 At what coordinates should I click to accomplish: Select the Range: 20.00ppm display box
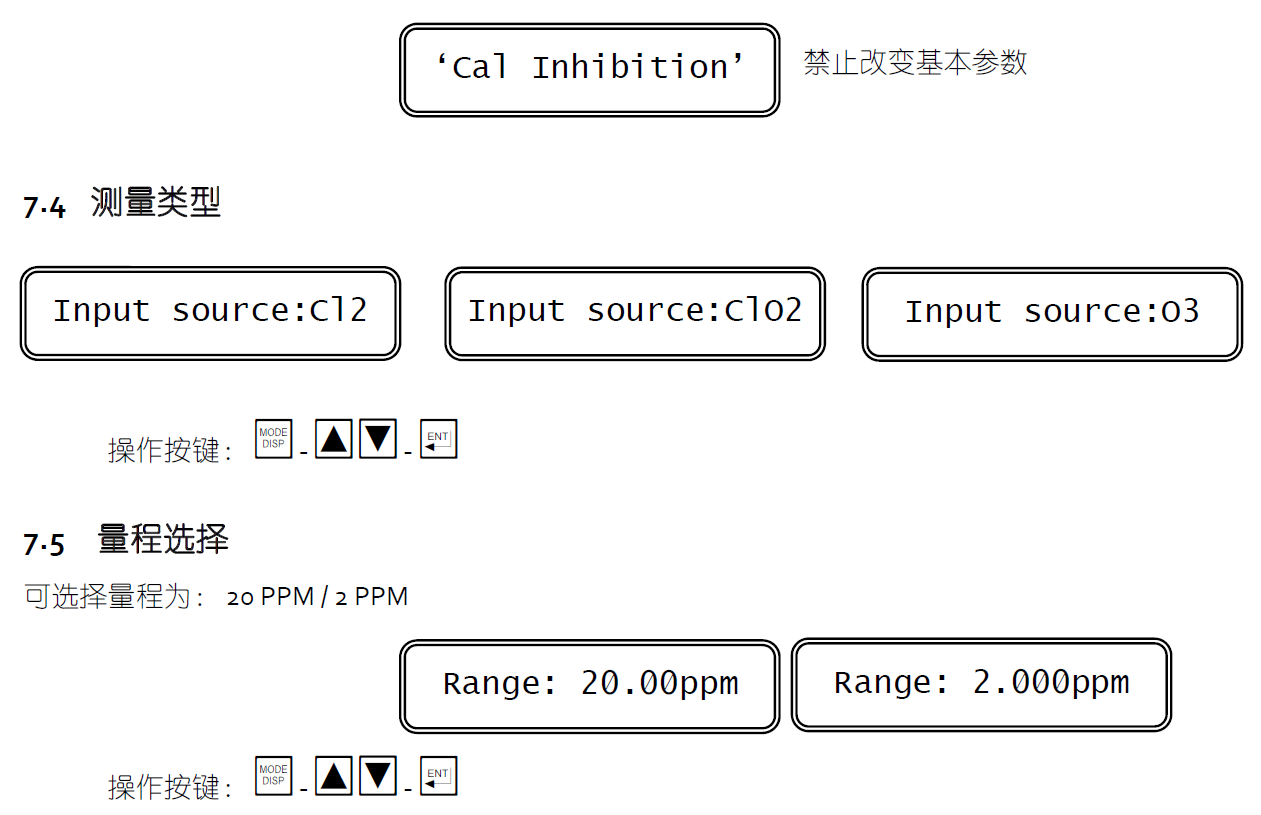click(x=589, y=685)
